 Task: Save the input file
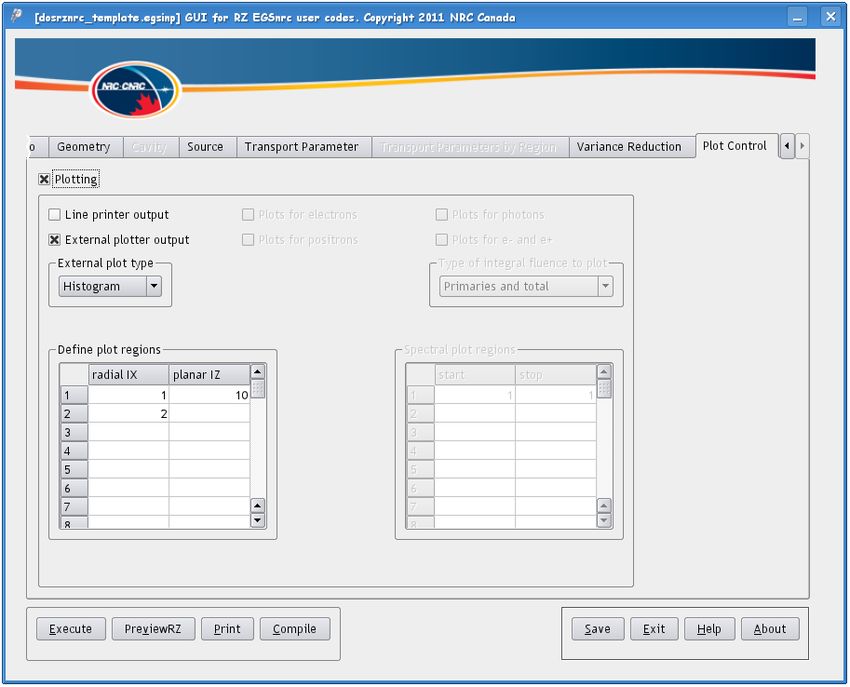pyautogui.click(x=598, y=629)
